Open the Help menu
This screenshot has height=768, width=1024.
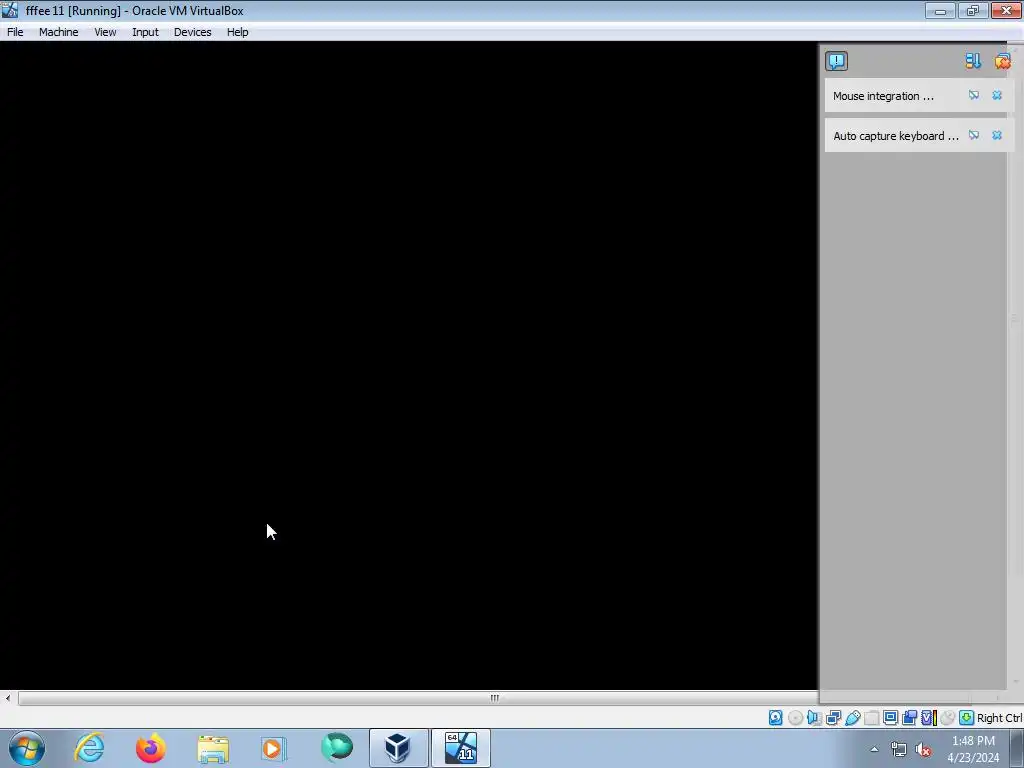coord(237,32)
